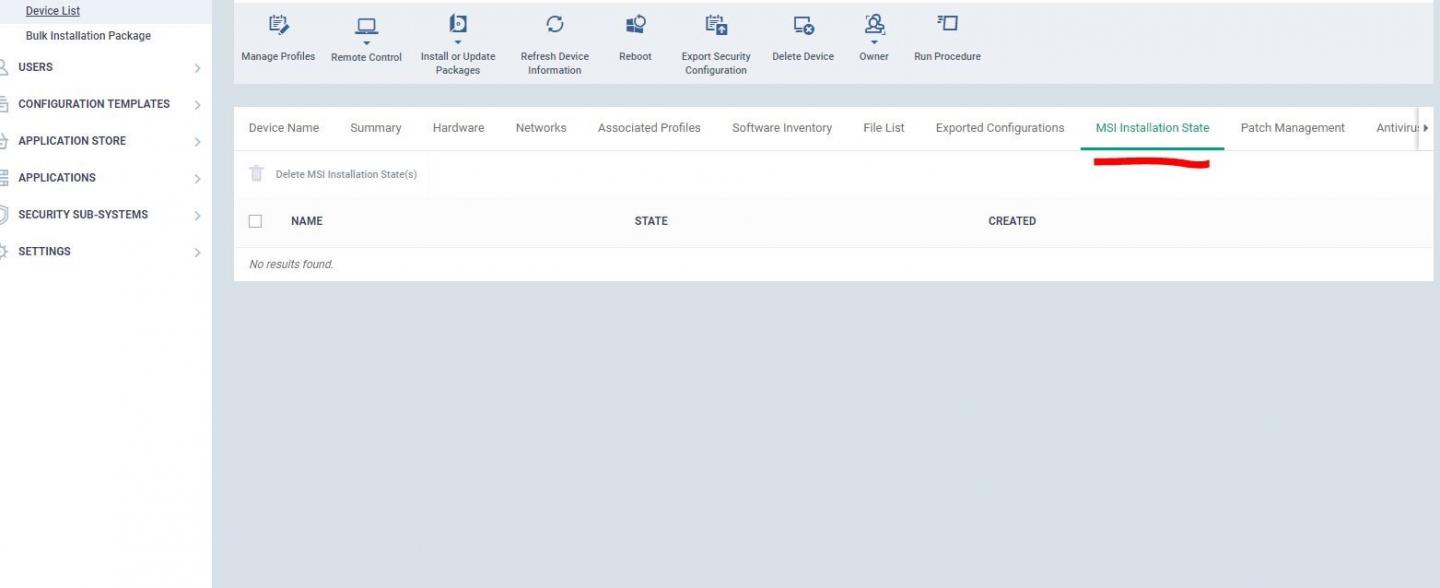Expand the Applications chevron
1440x588 pixels.
197,179
